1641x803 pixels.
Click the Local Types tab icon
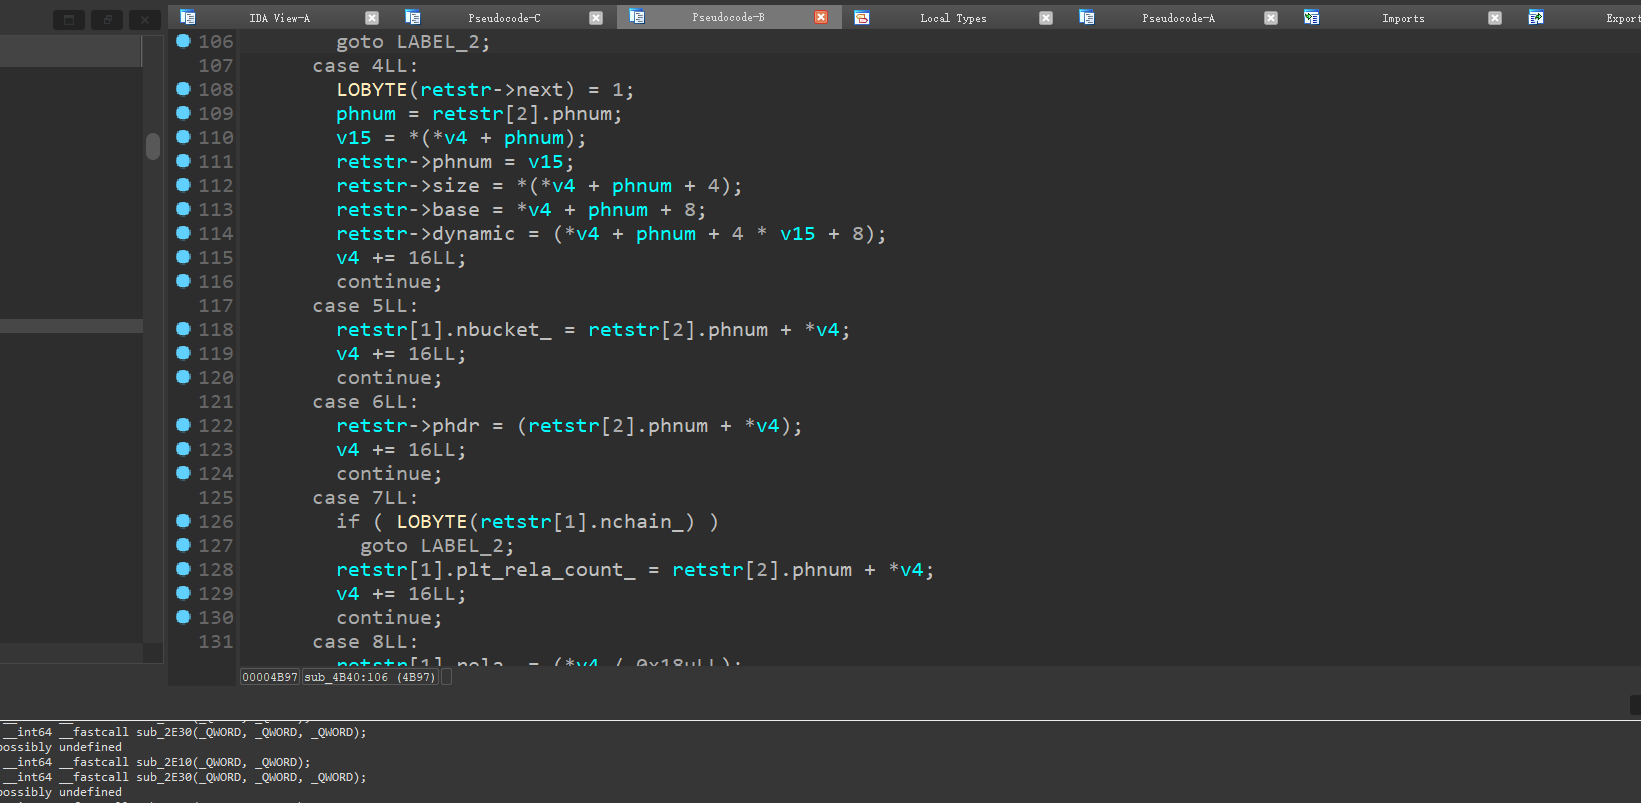861,17
